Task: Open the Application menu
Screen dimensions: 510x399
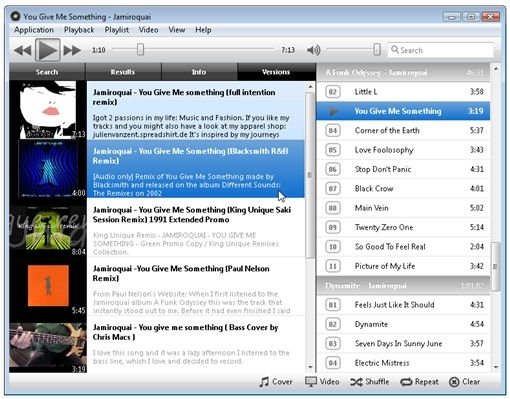Action: pyautogui.click(x=34, y=30)
